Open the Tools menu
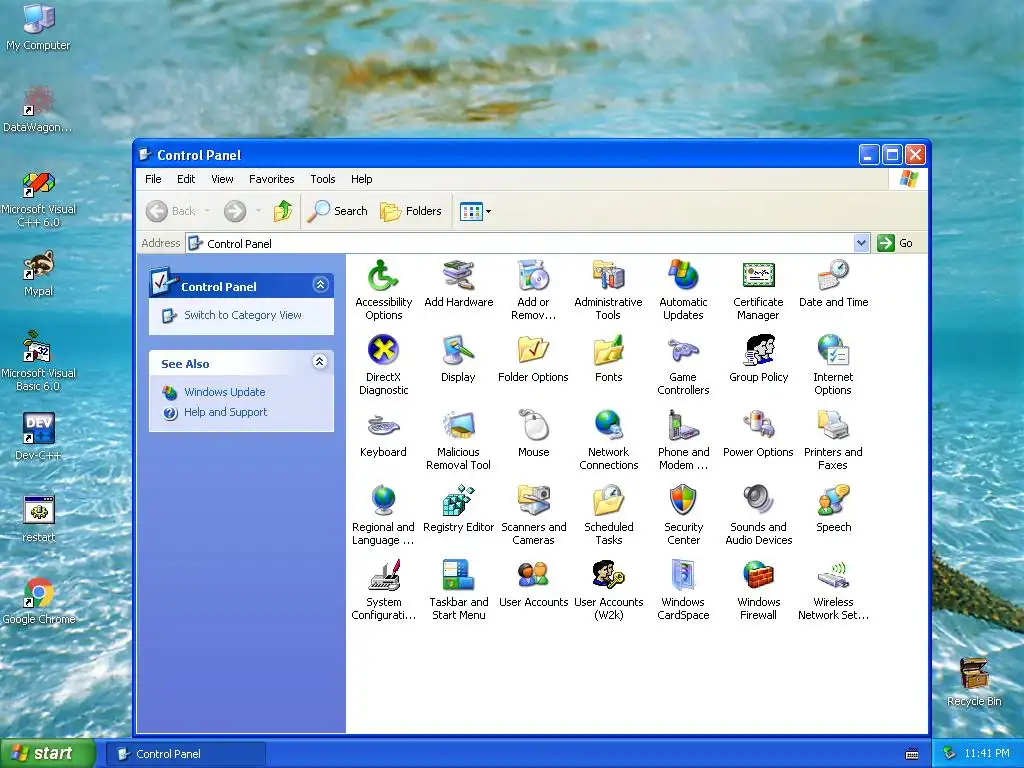 point(323,179)
